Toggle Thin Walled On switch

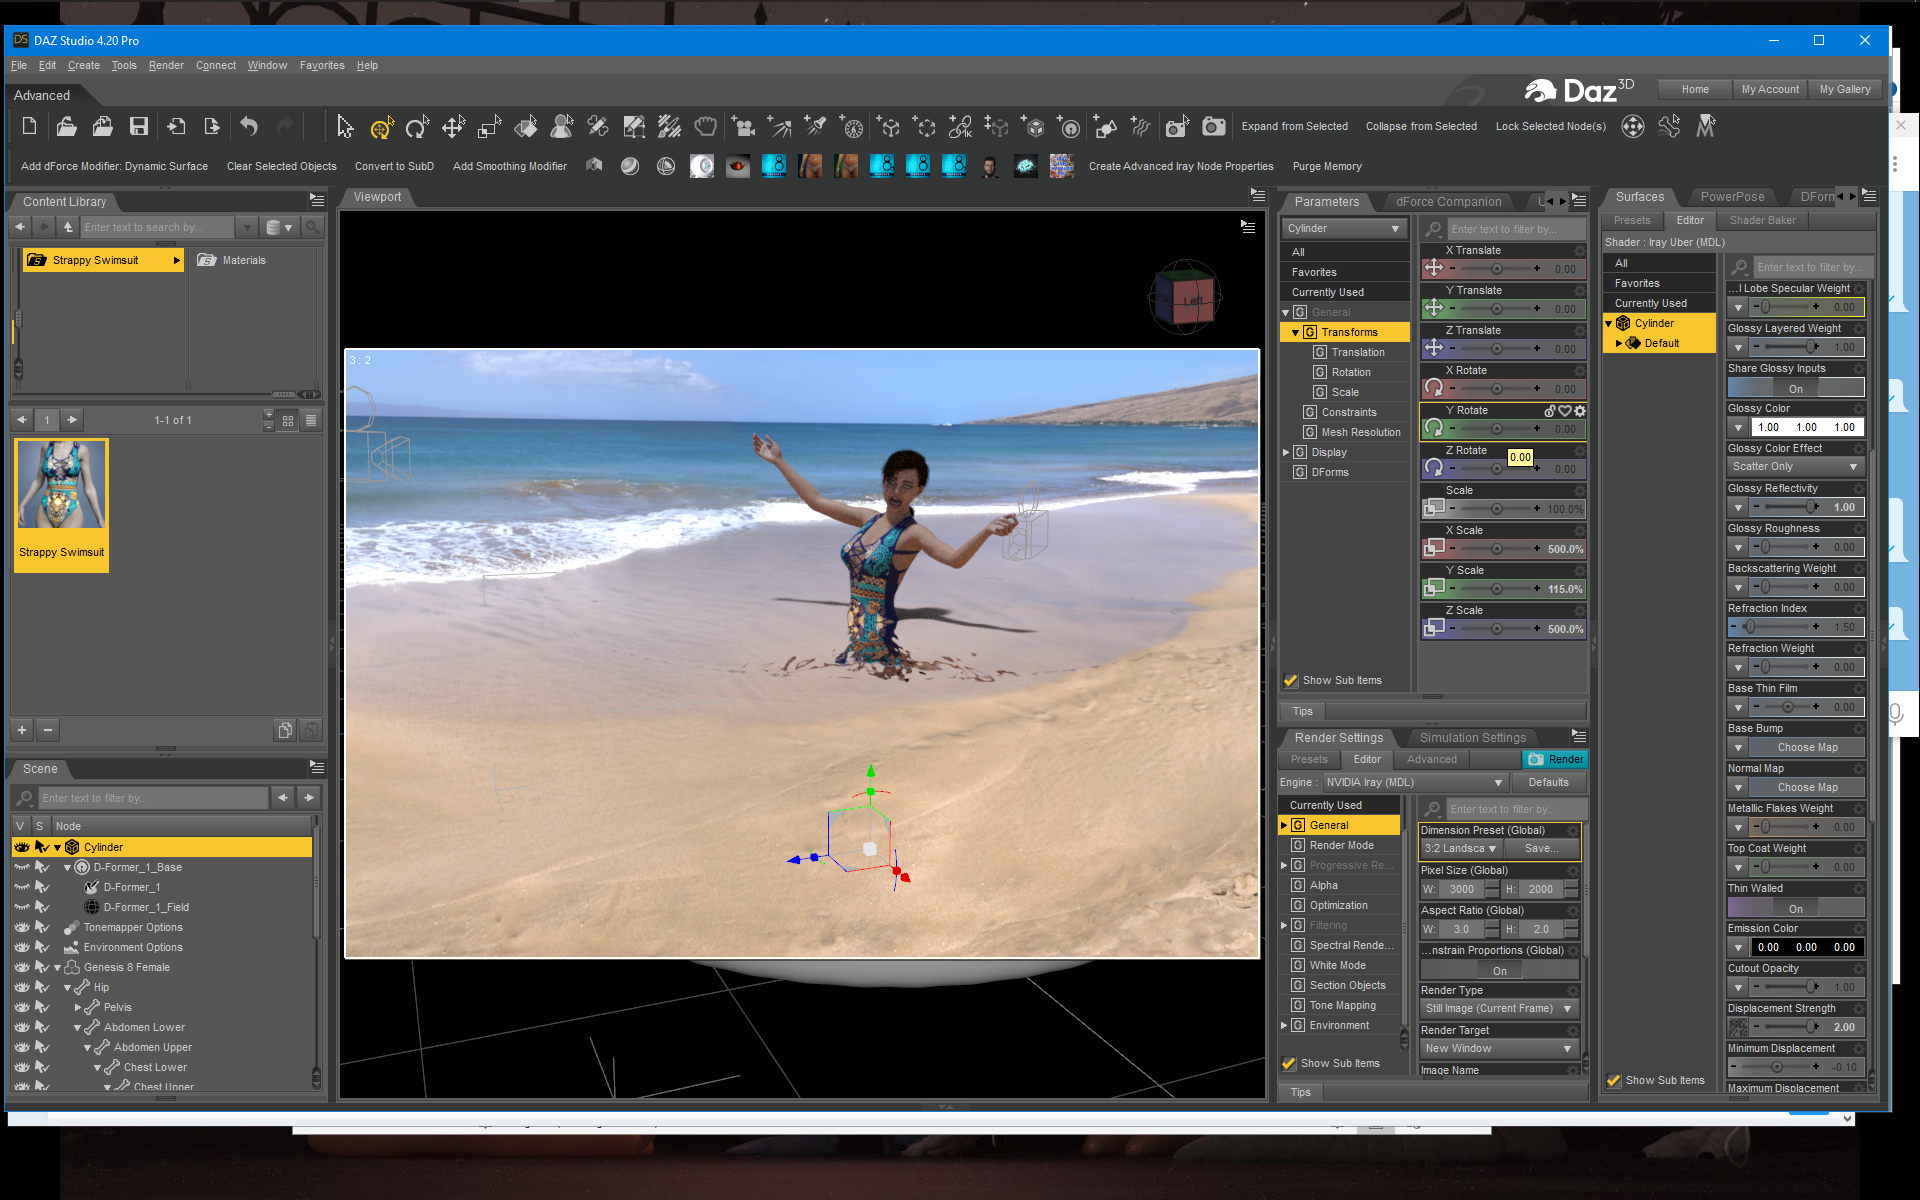[x=1795, y=908]
